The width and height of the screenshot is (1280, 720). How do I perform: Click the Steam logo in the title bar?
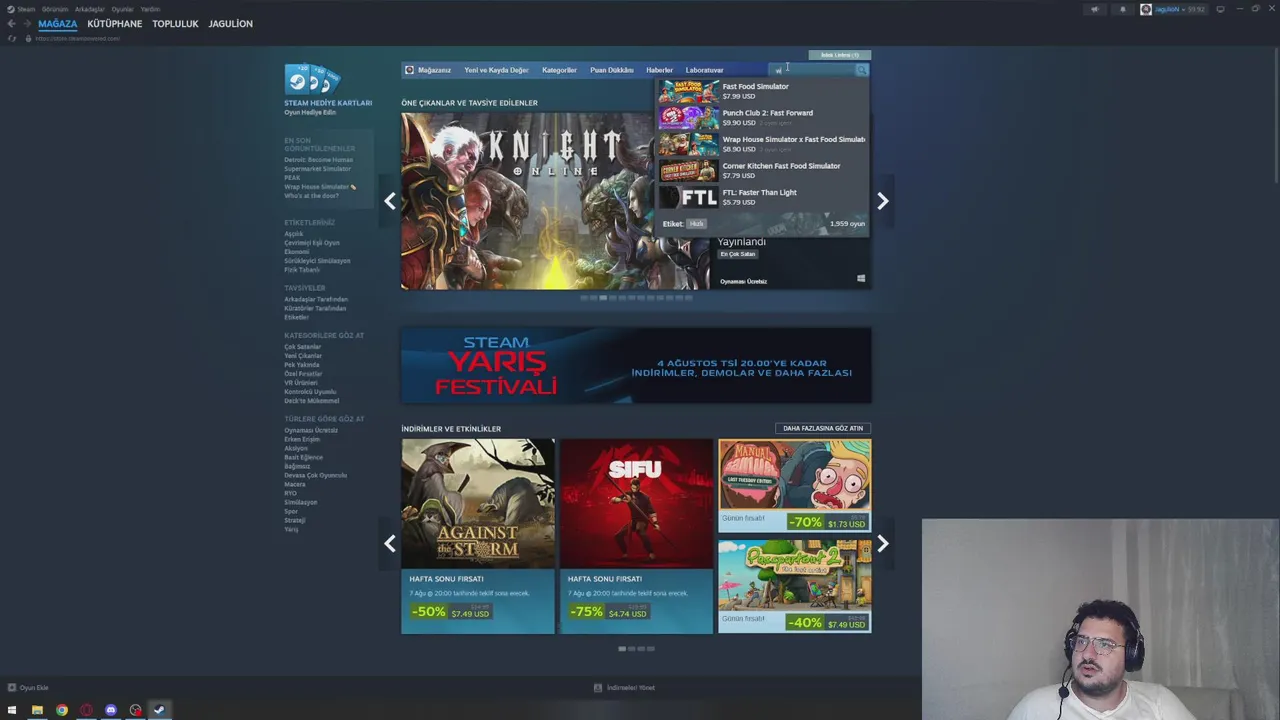coord(11,9)
